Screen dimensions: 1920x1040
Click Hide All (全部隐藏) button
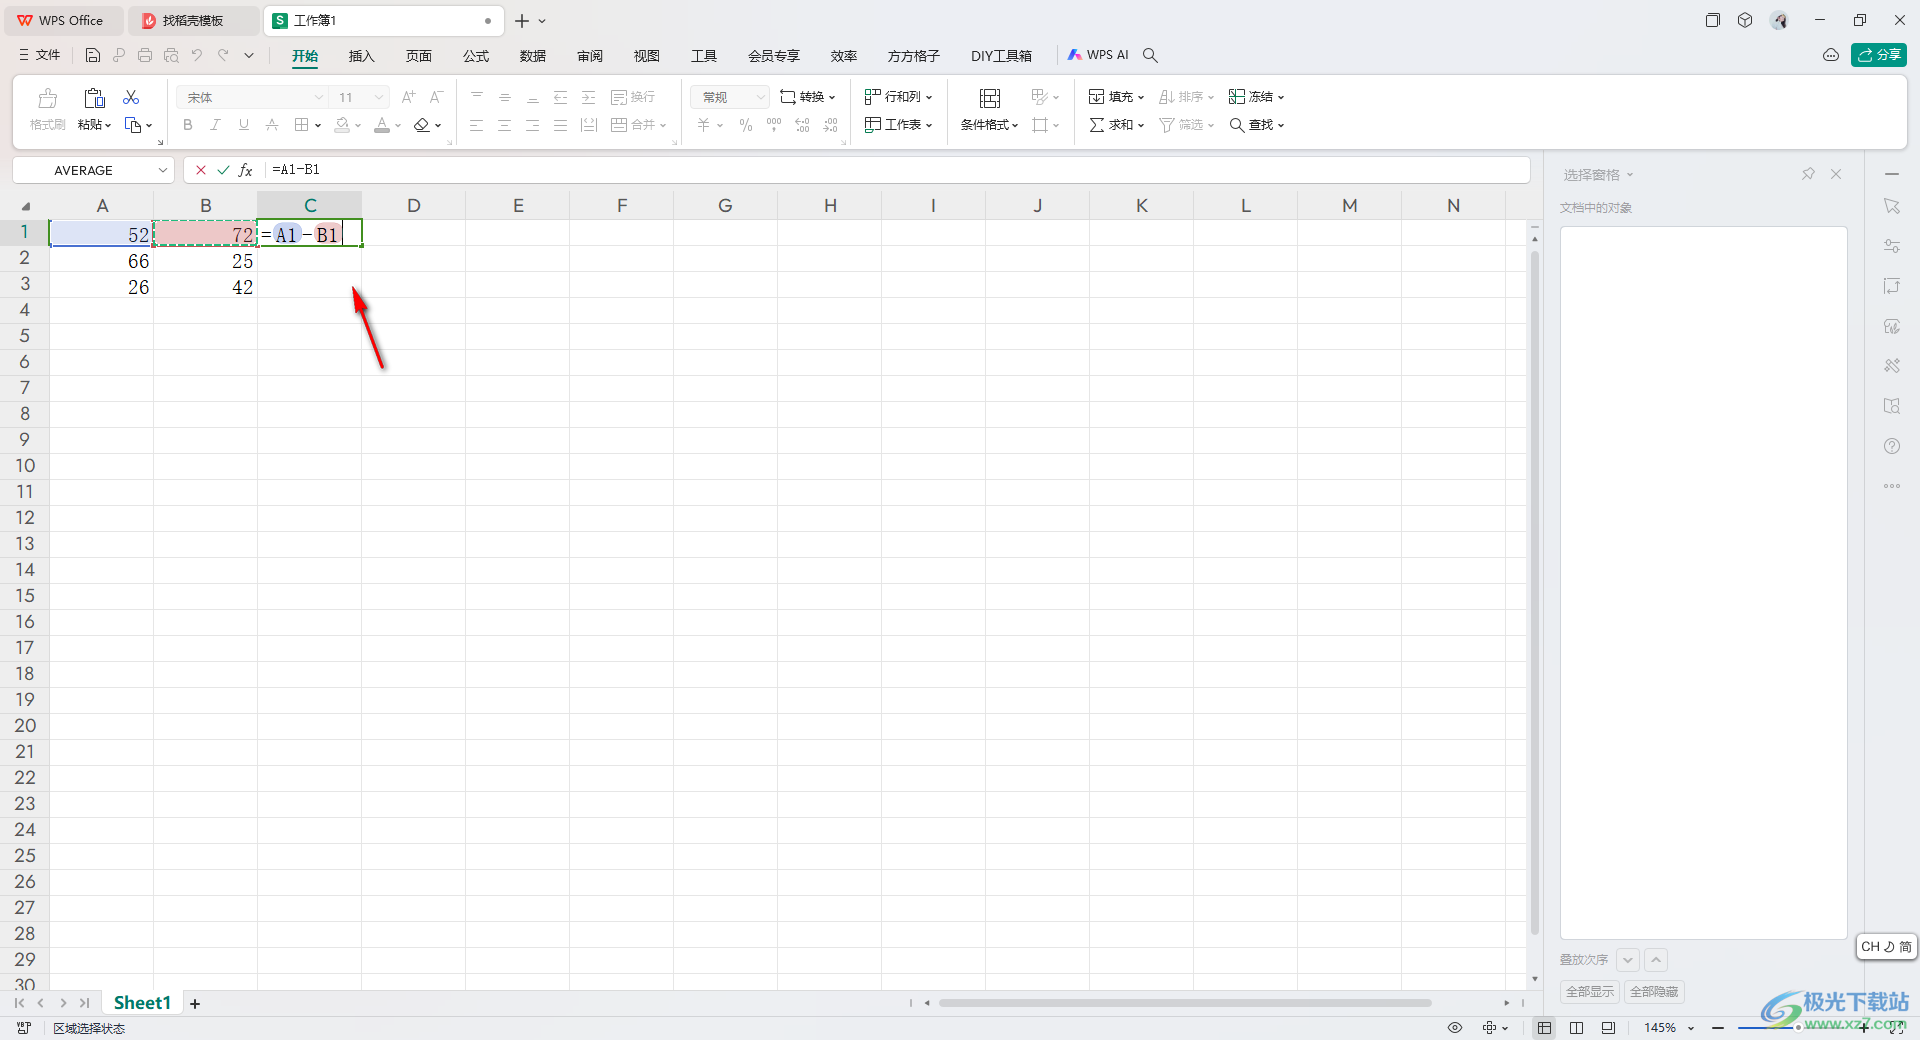pyautogui.click(x=1655, y=992)
